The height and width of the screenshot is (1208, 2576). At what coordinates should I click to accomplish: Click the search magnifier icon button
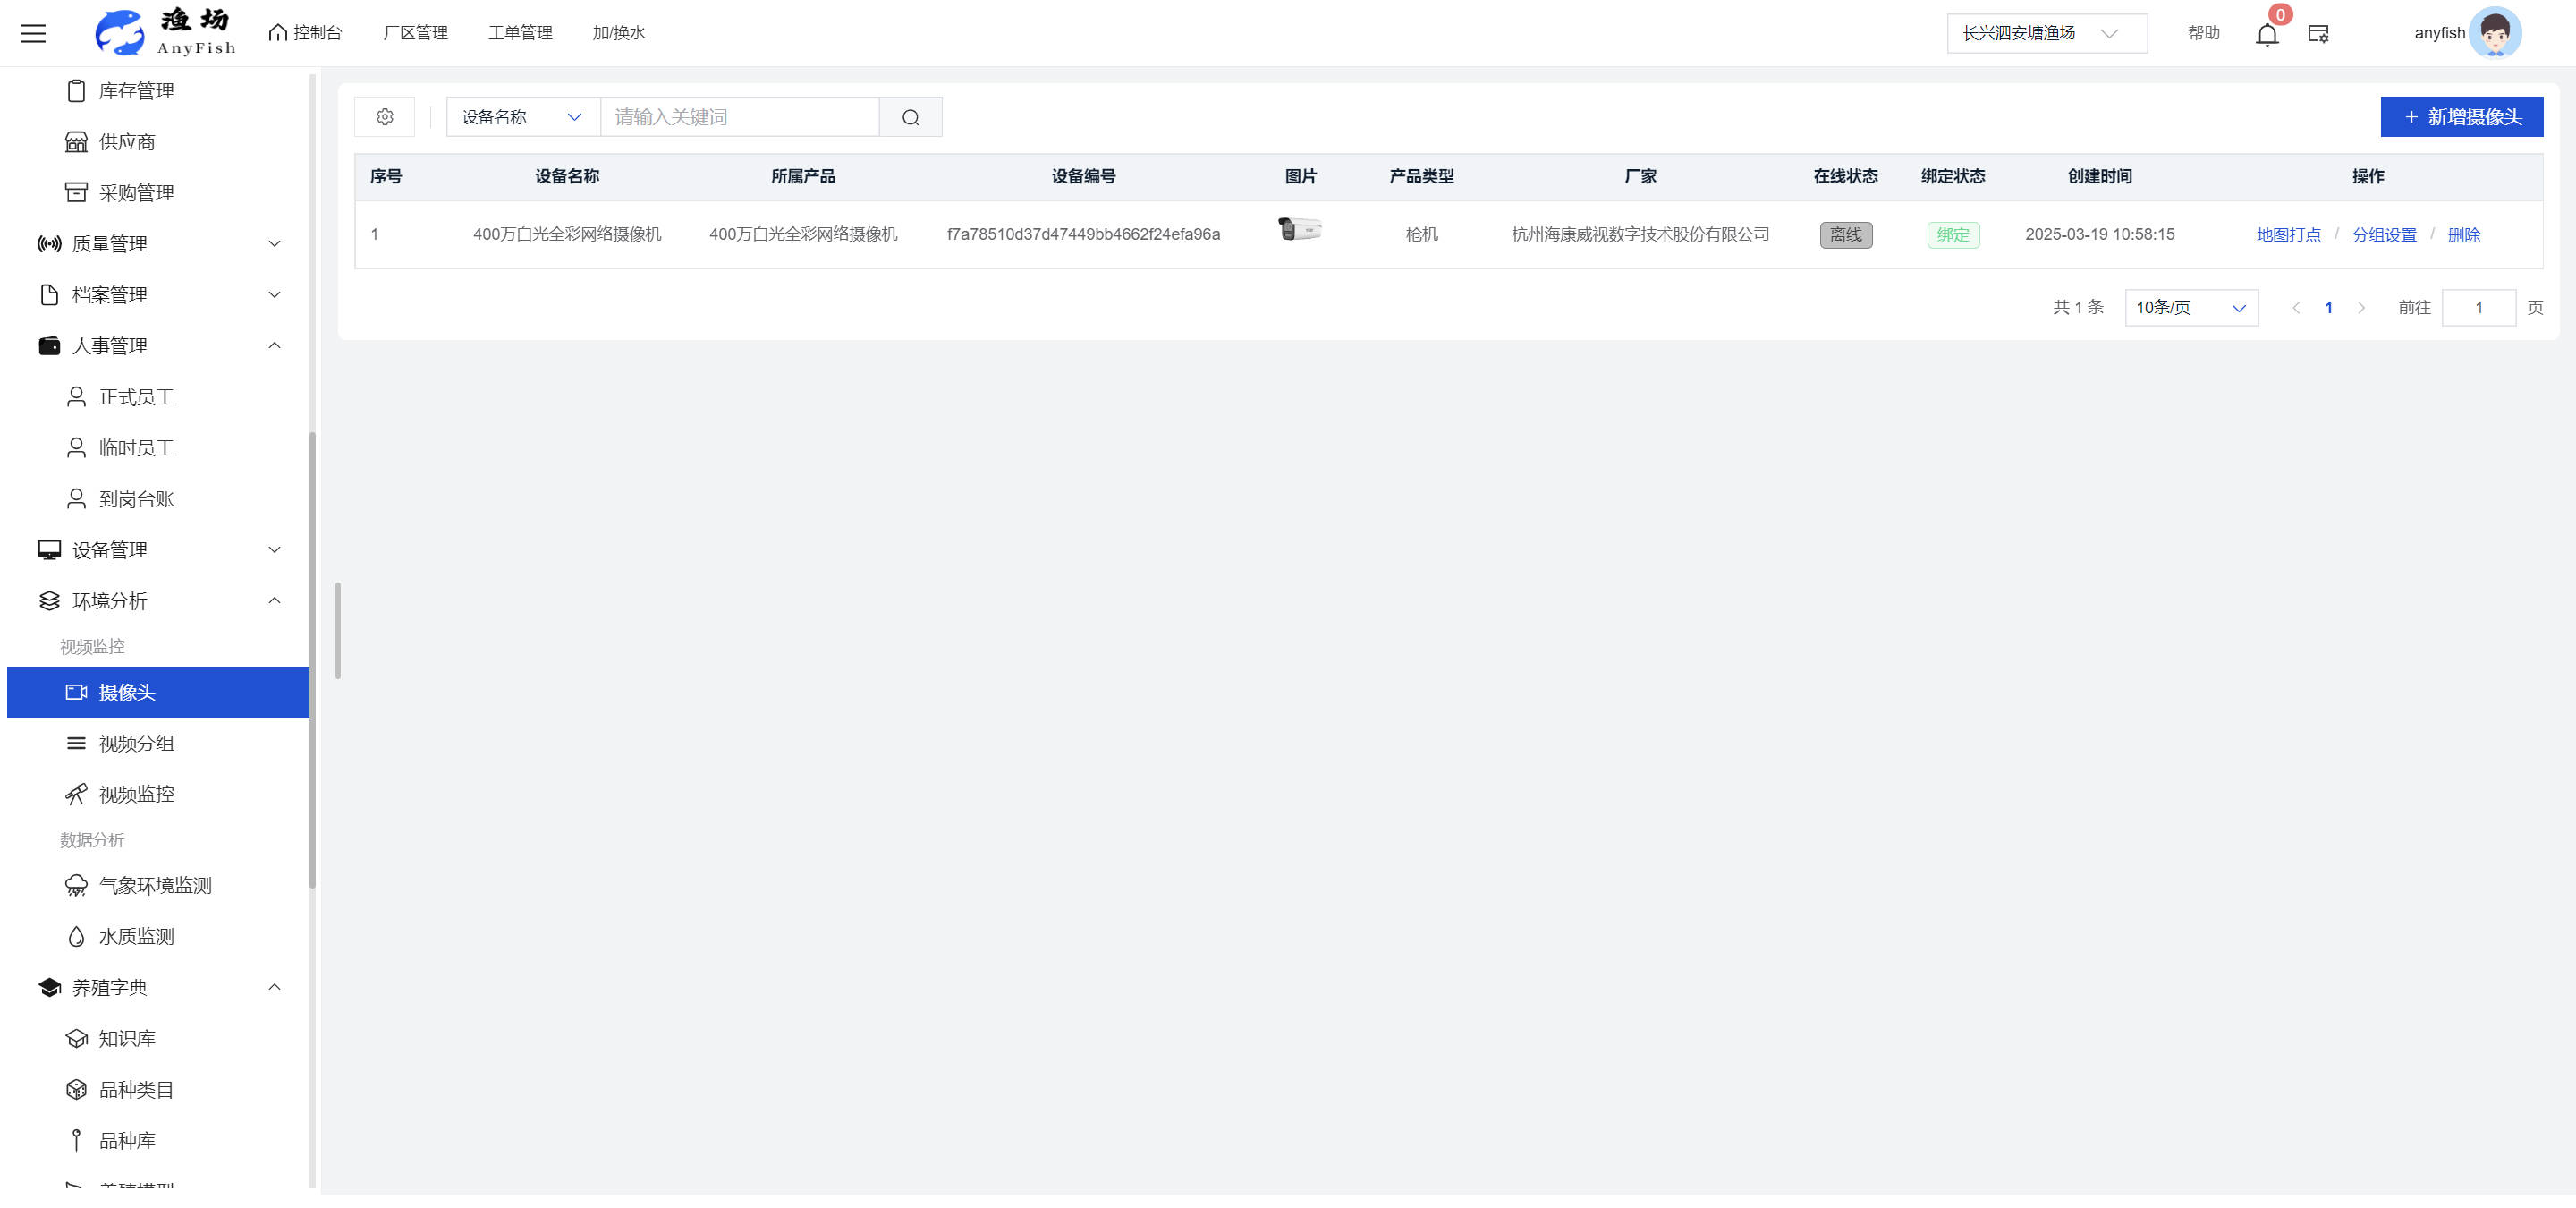click(910, 117)
